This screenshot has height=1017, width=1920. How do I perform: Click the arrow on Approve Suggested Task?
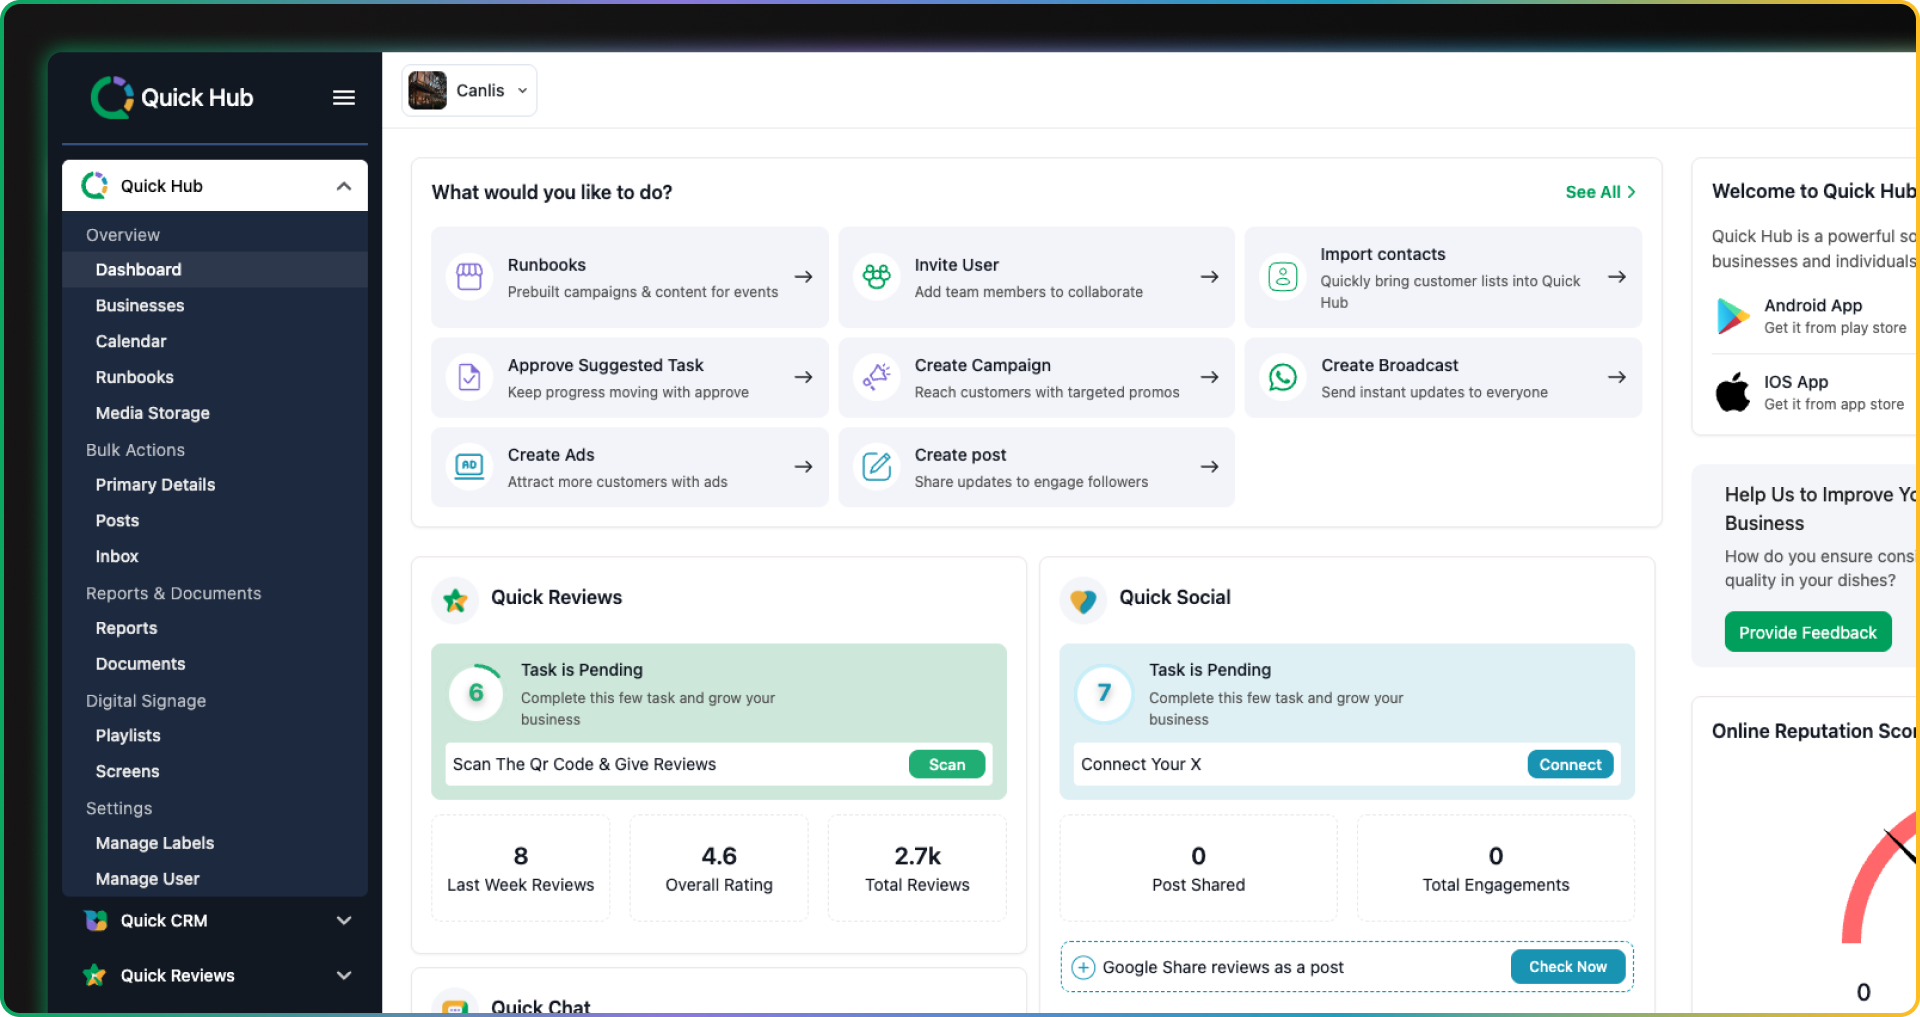(803, 377)
